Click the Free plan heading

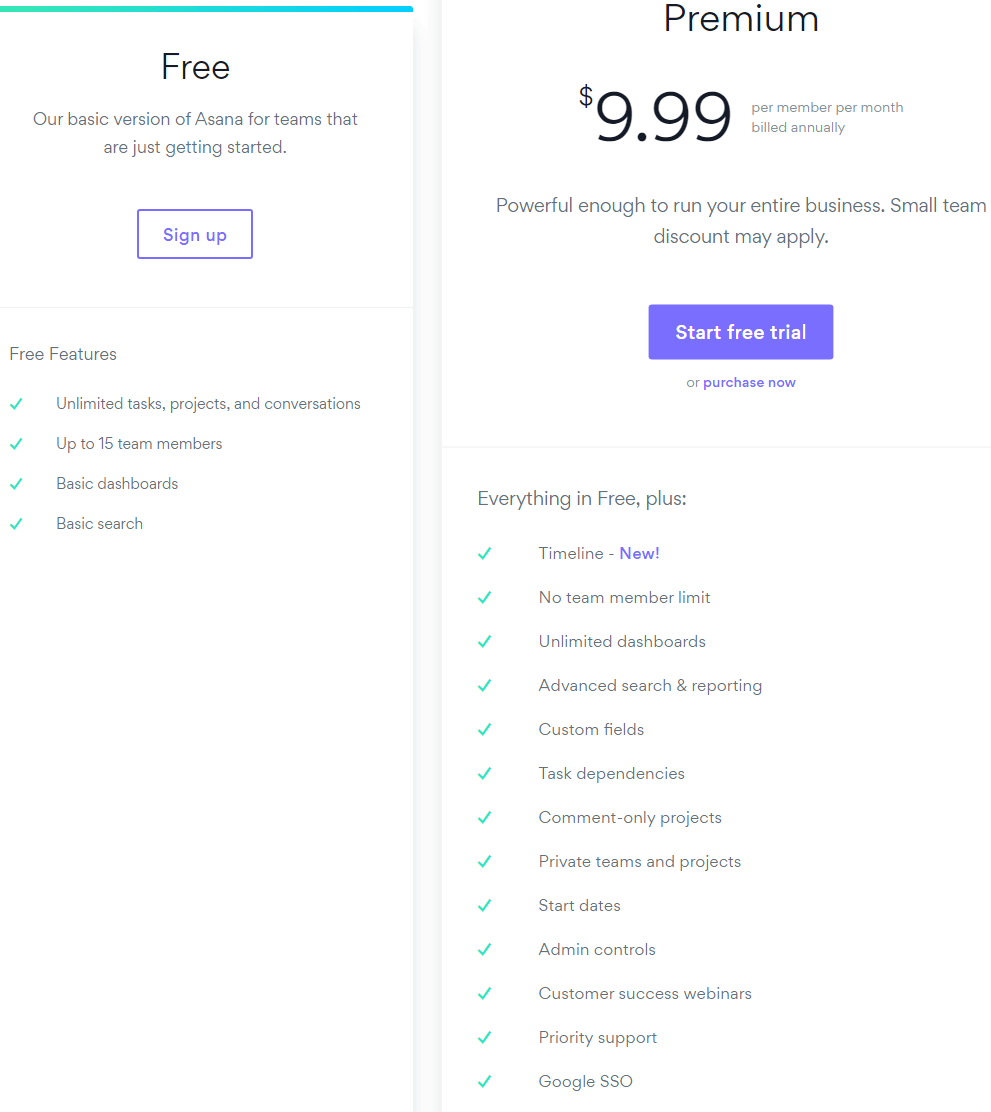[195, 67]
